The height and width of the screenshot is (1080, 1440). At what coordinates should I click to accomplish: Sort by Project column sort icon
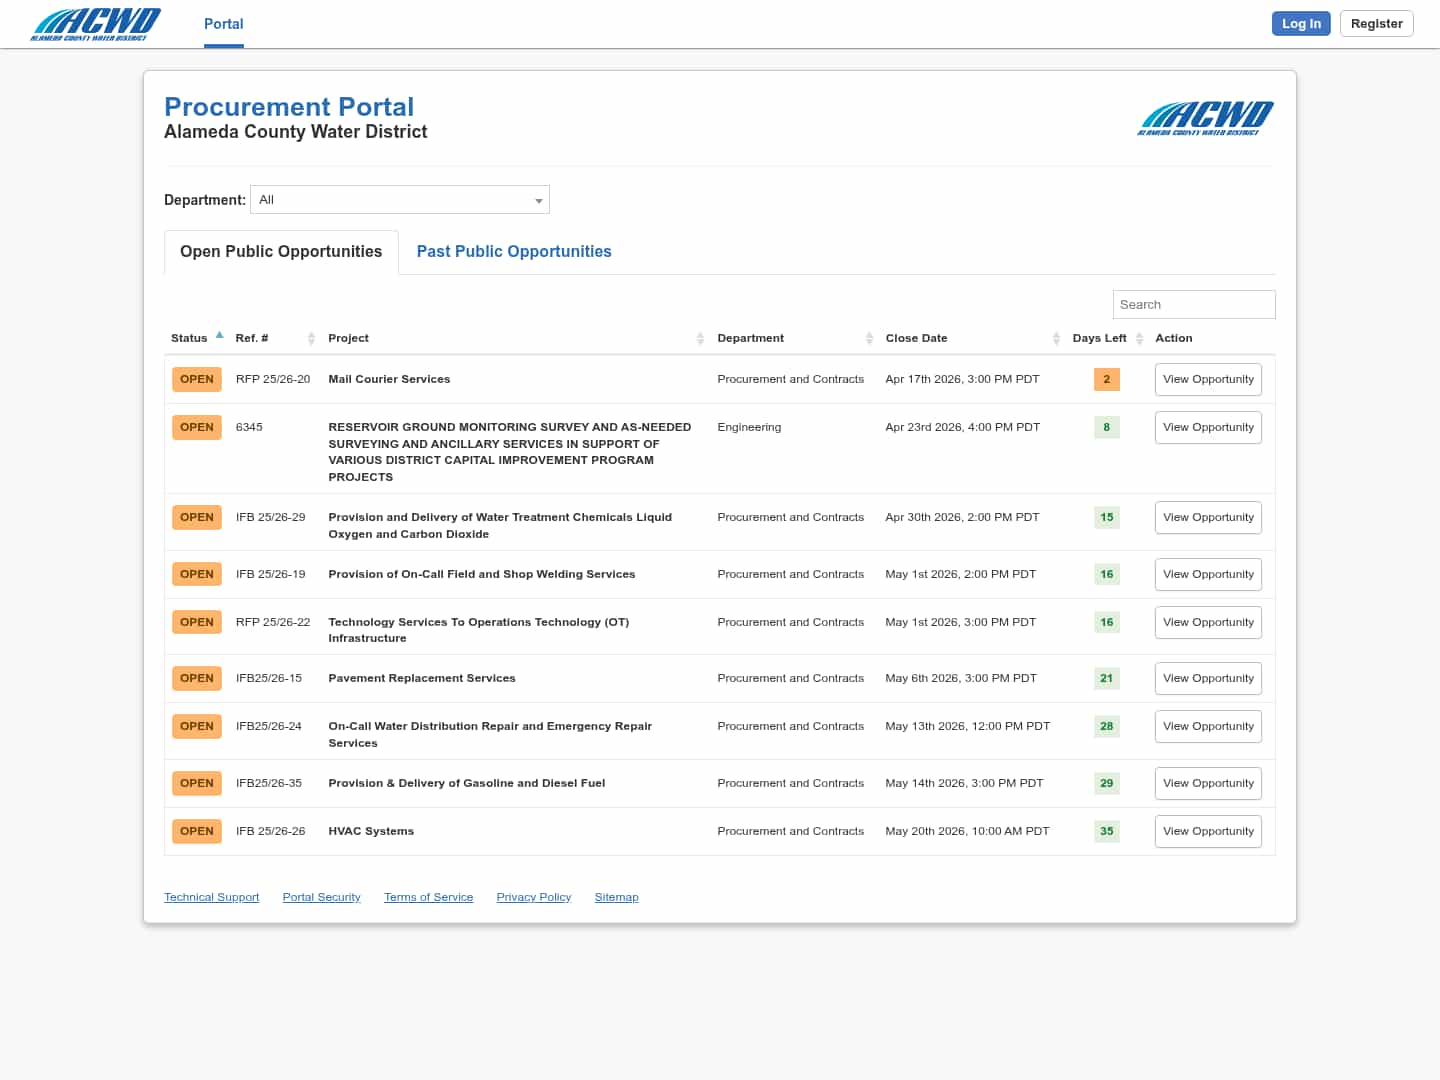coord(700,339)
